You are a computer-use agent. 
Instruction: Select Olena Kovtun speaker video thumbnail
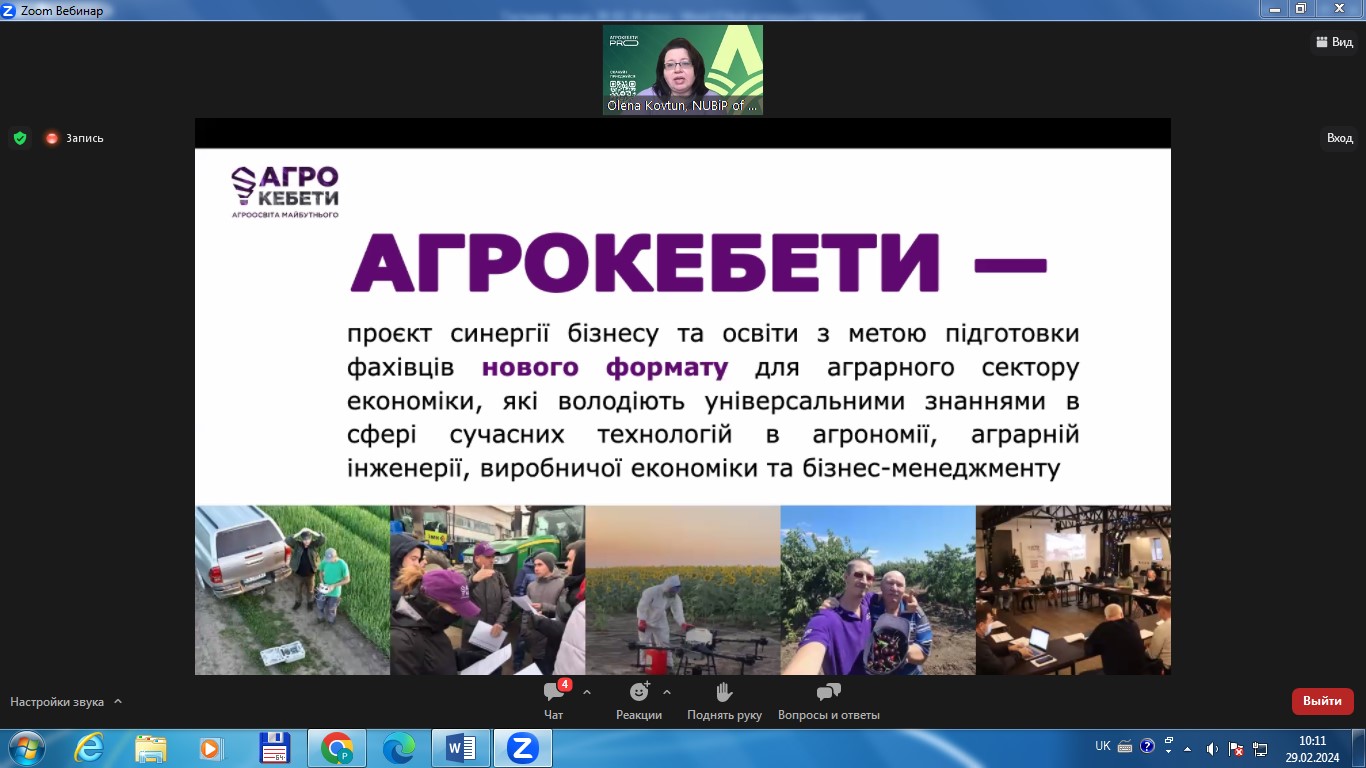(683, 70)
